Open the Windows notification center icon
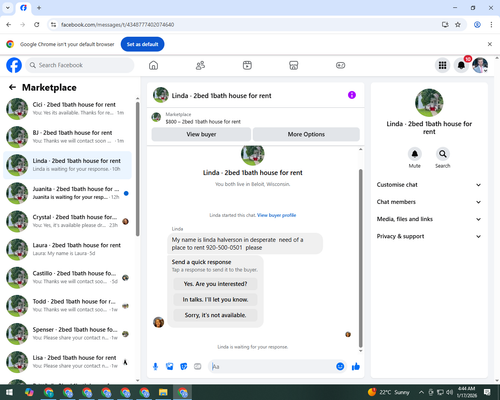Screen dimensions: 500x400 tap(487, 392)
